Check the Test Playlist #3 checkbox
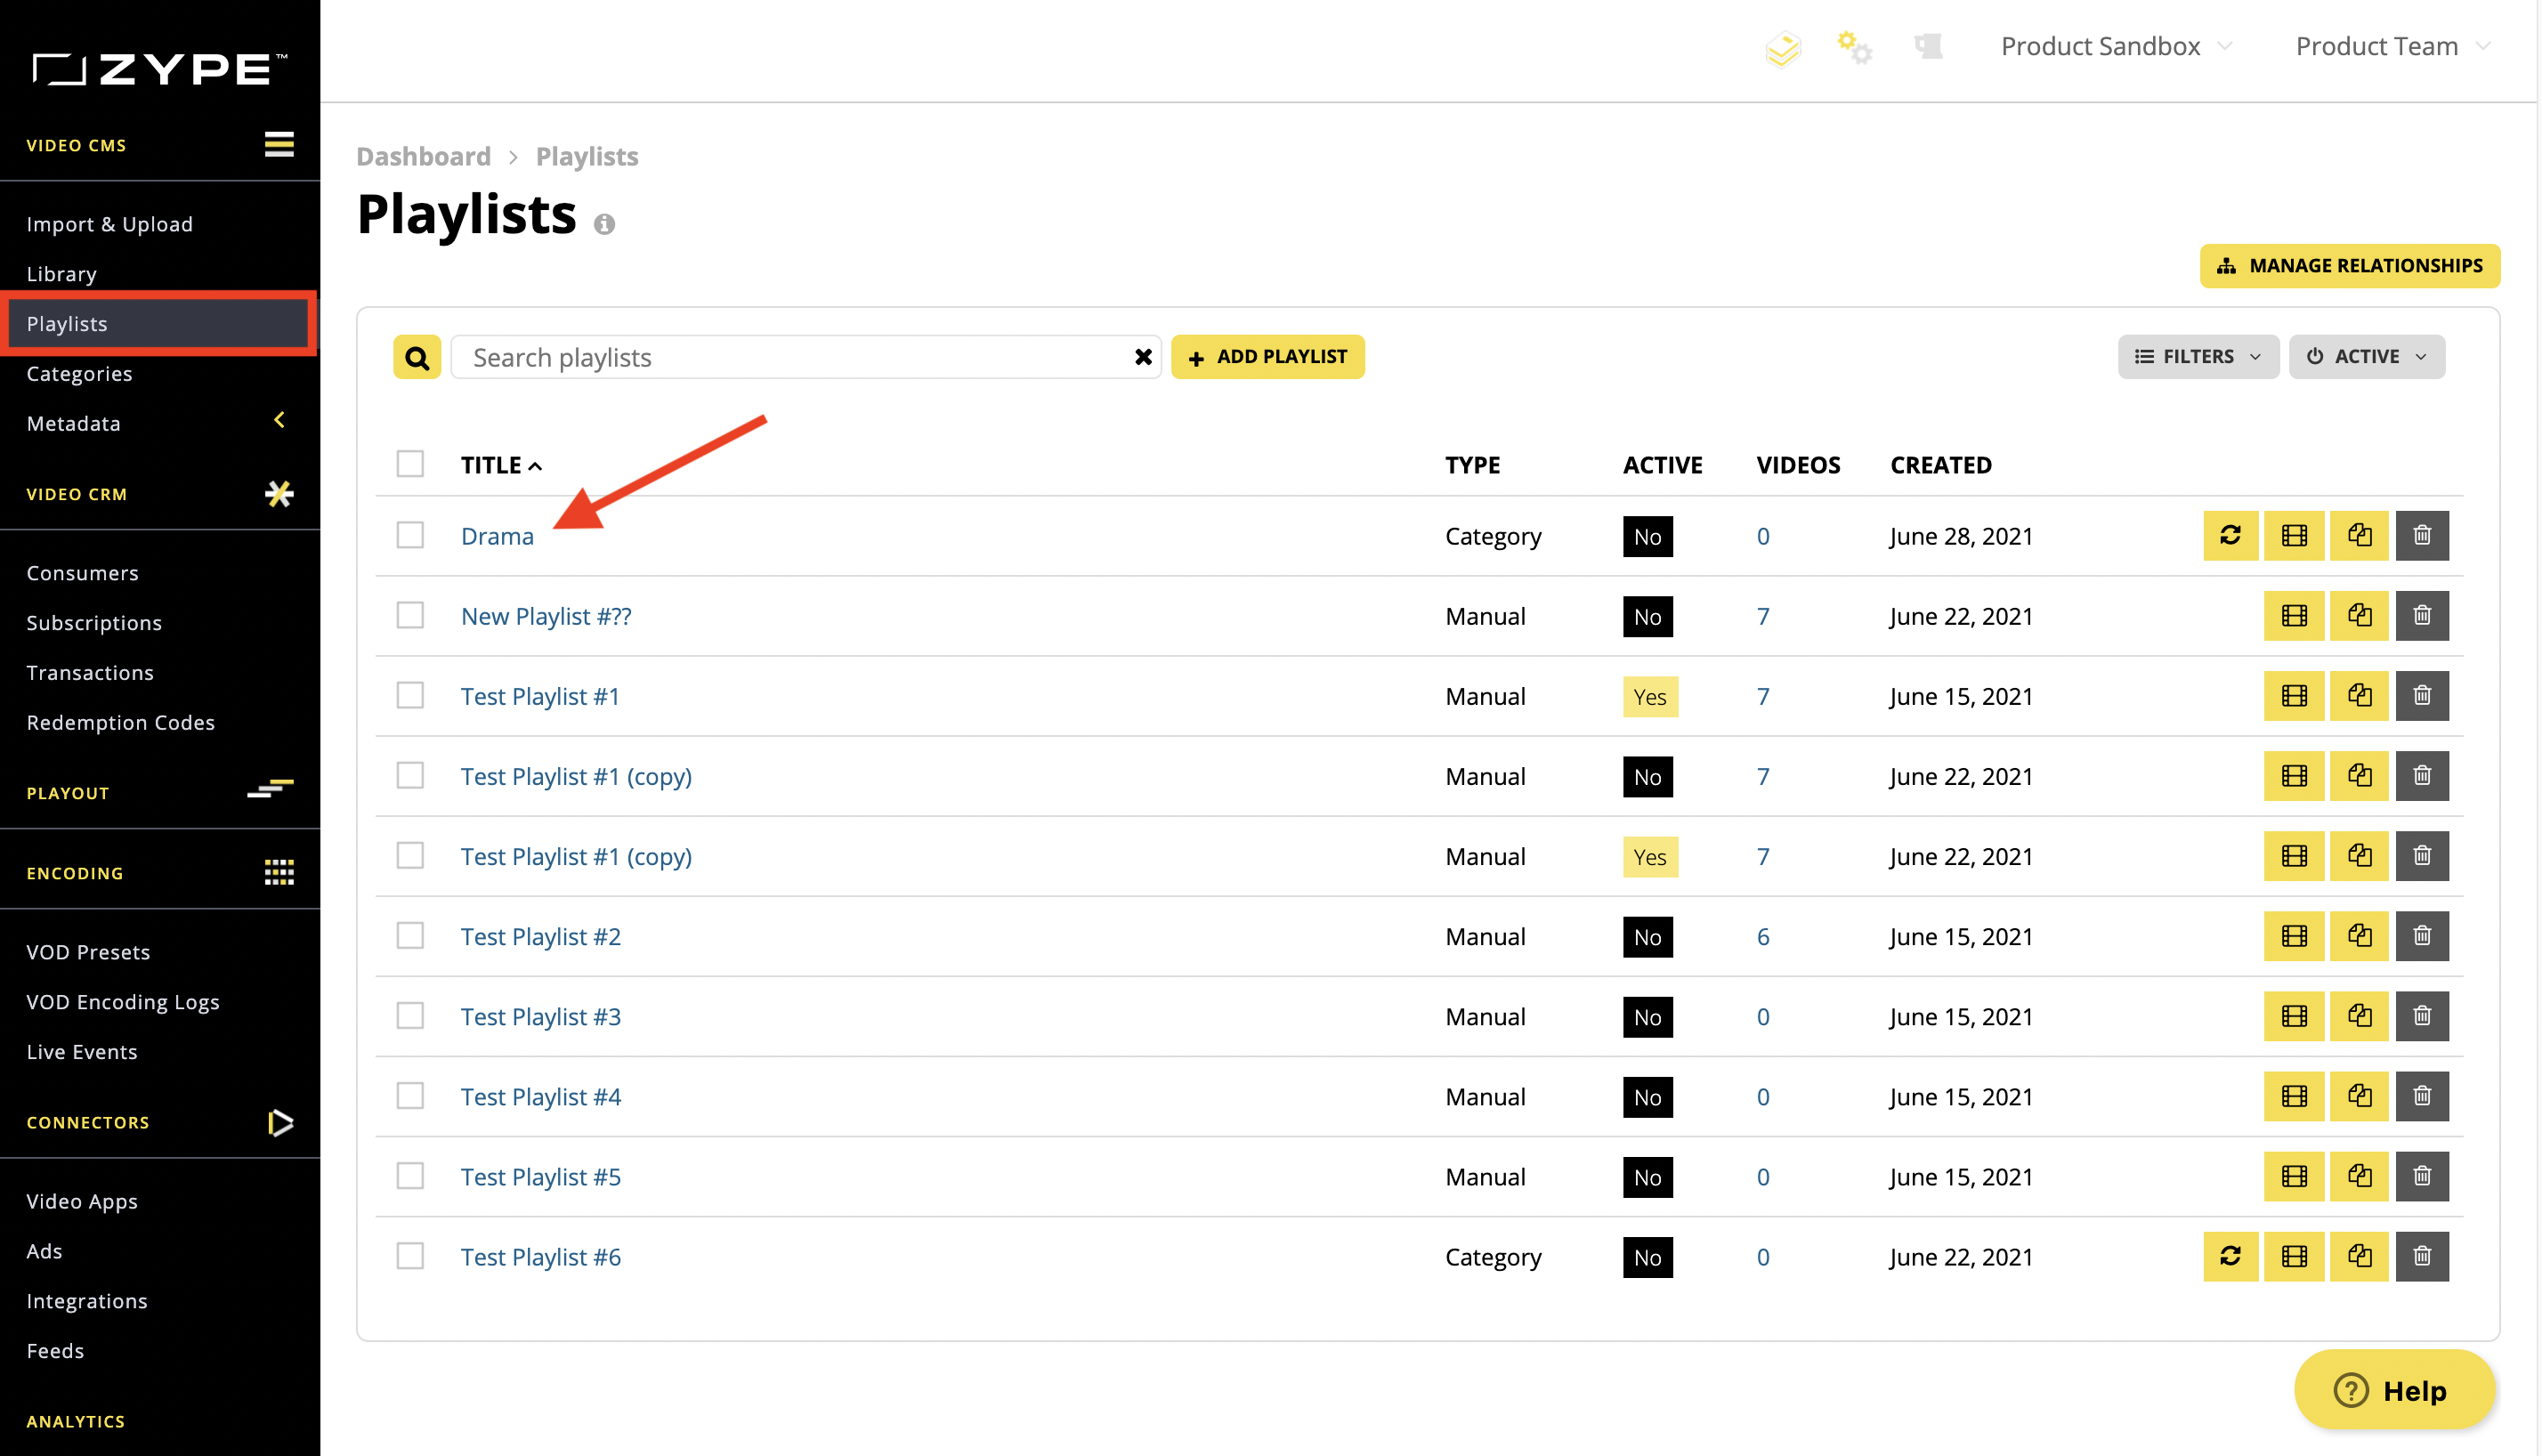The height and width of the screenshot is (1456, 2542). click(410, 1015)
